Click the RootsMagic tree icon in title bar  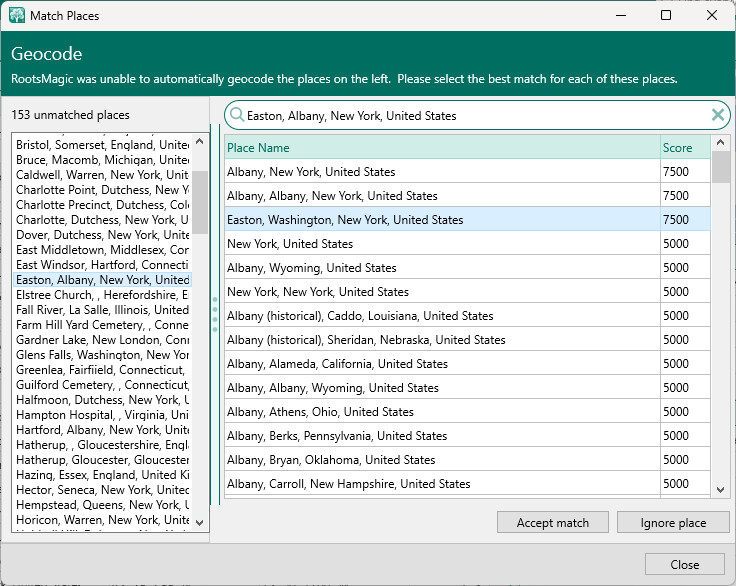click(17, 15)
